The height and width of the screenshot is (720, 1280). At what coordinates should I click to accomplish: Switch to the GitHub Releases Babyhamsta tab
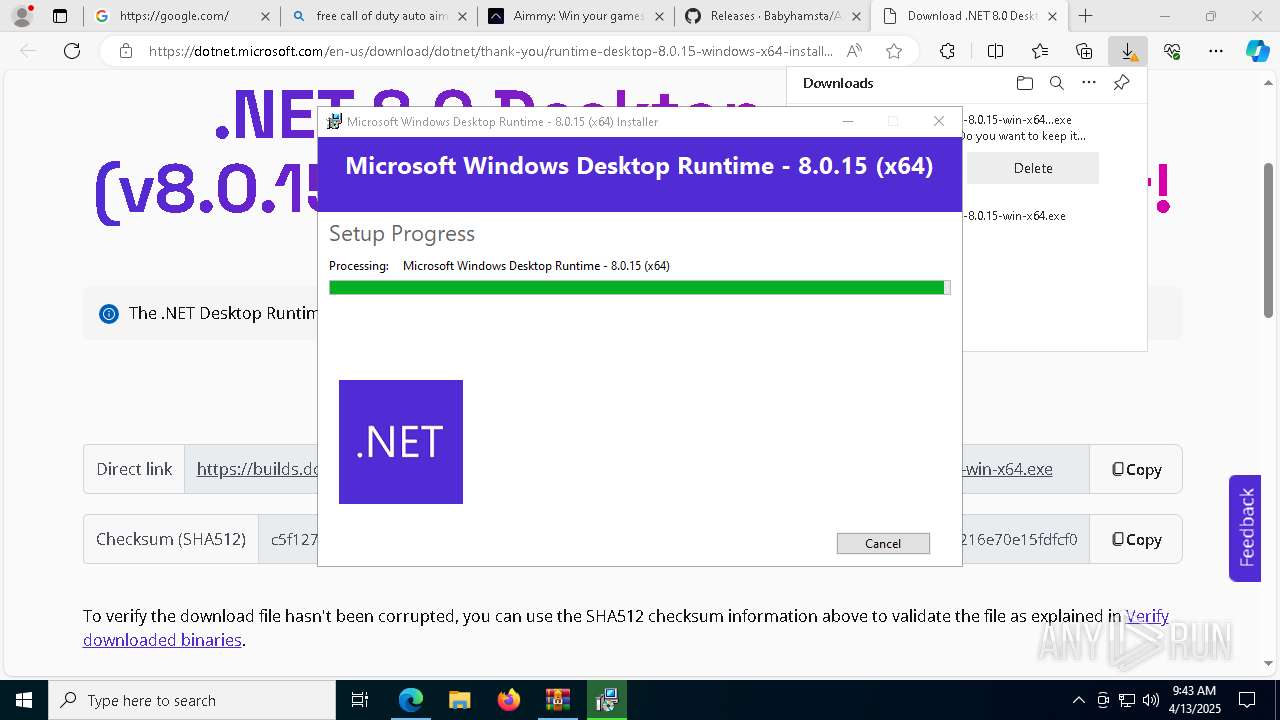(x=773, y=16)
